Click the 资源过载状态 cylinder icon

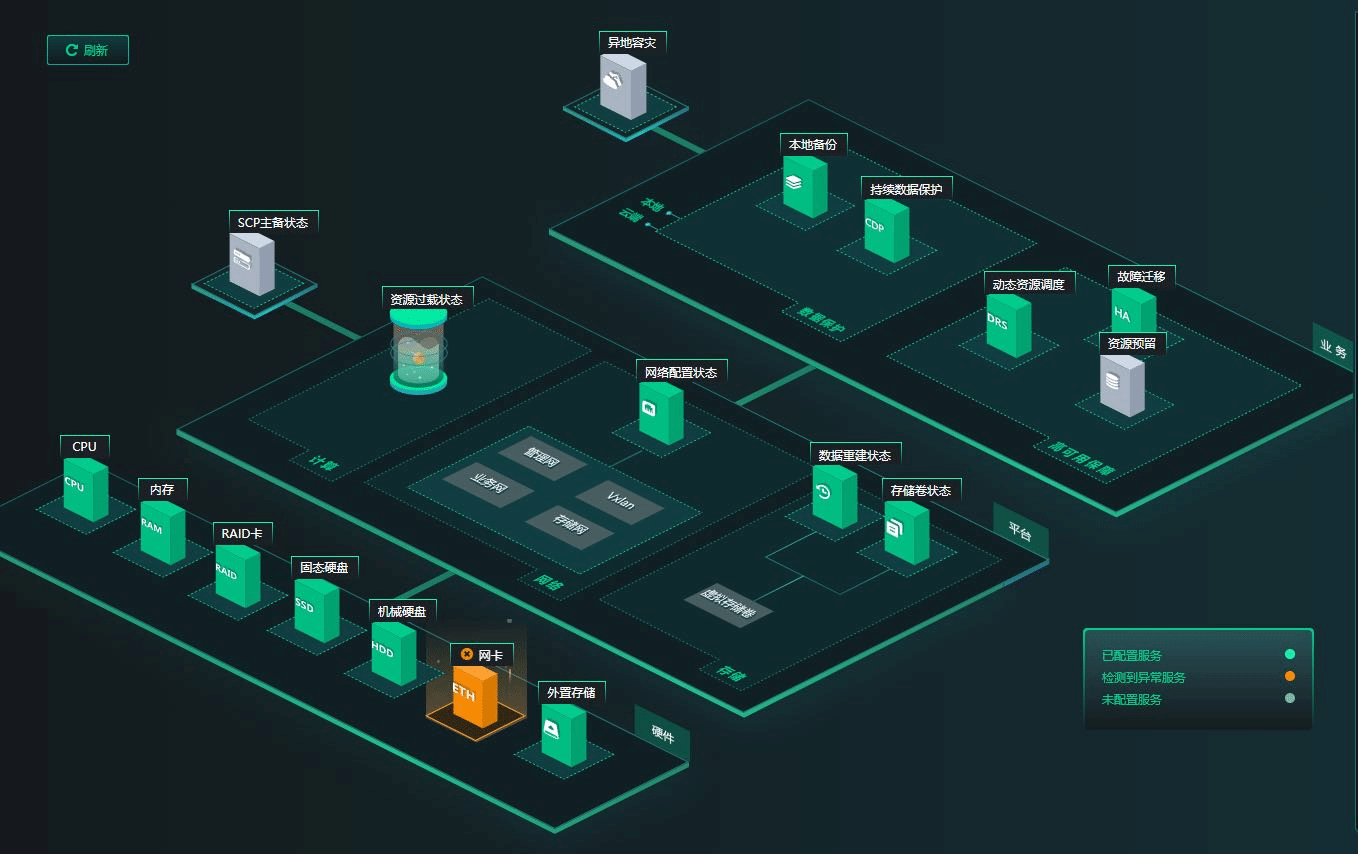(418, 352)
